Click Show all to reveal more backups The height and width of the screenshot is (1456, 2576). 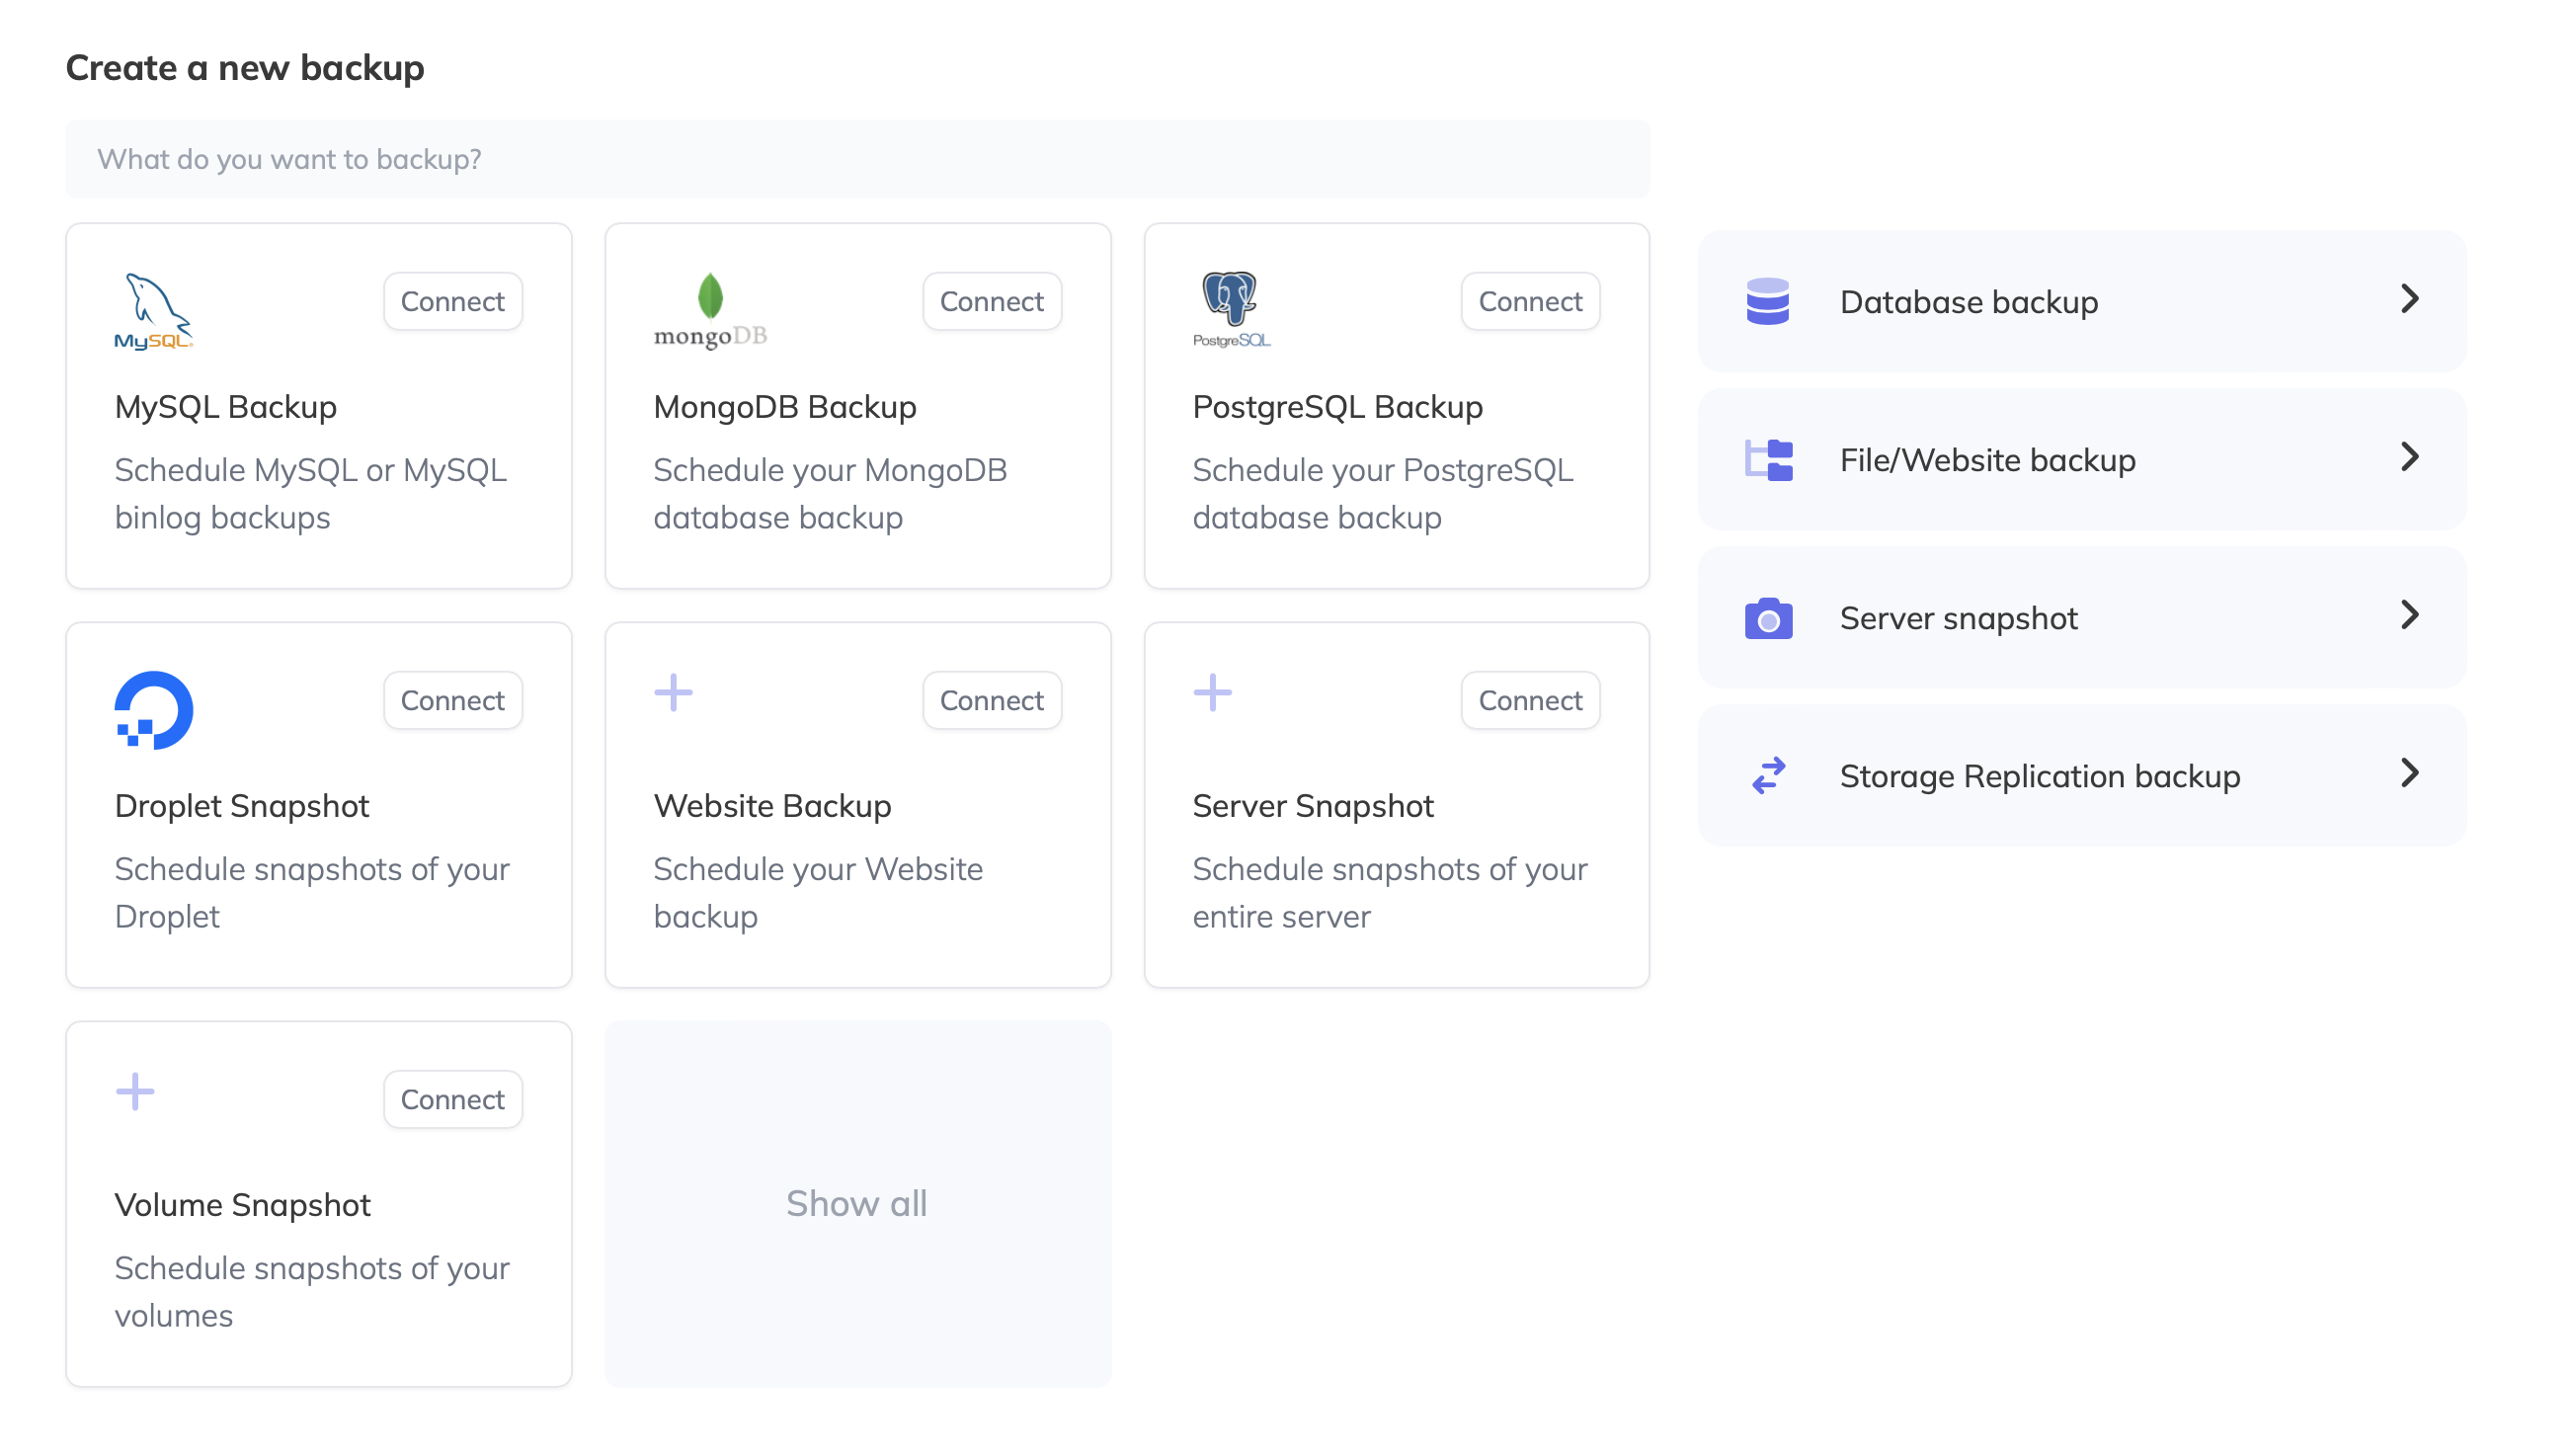(857, 1203)
